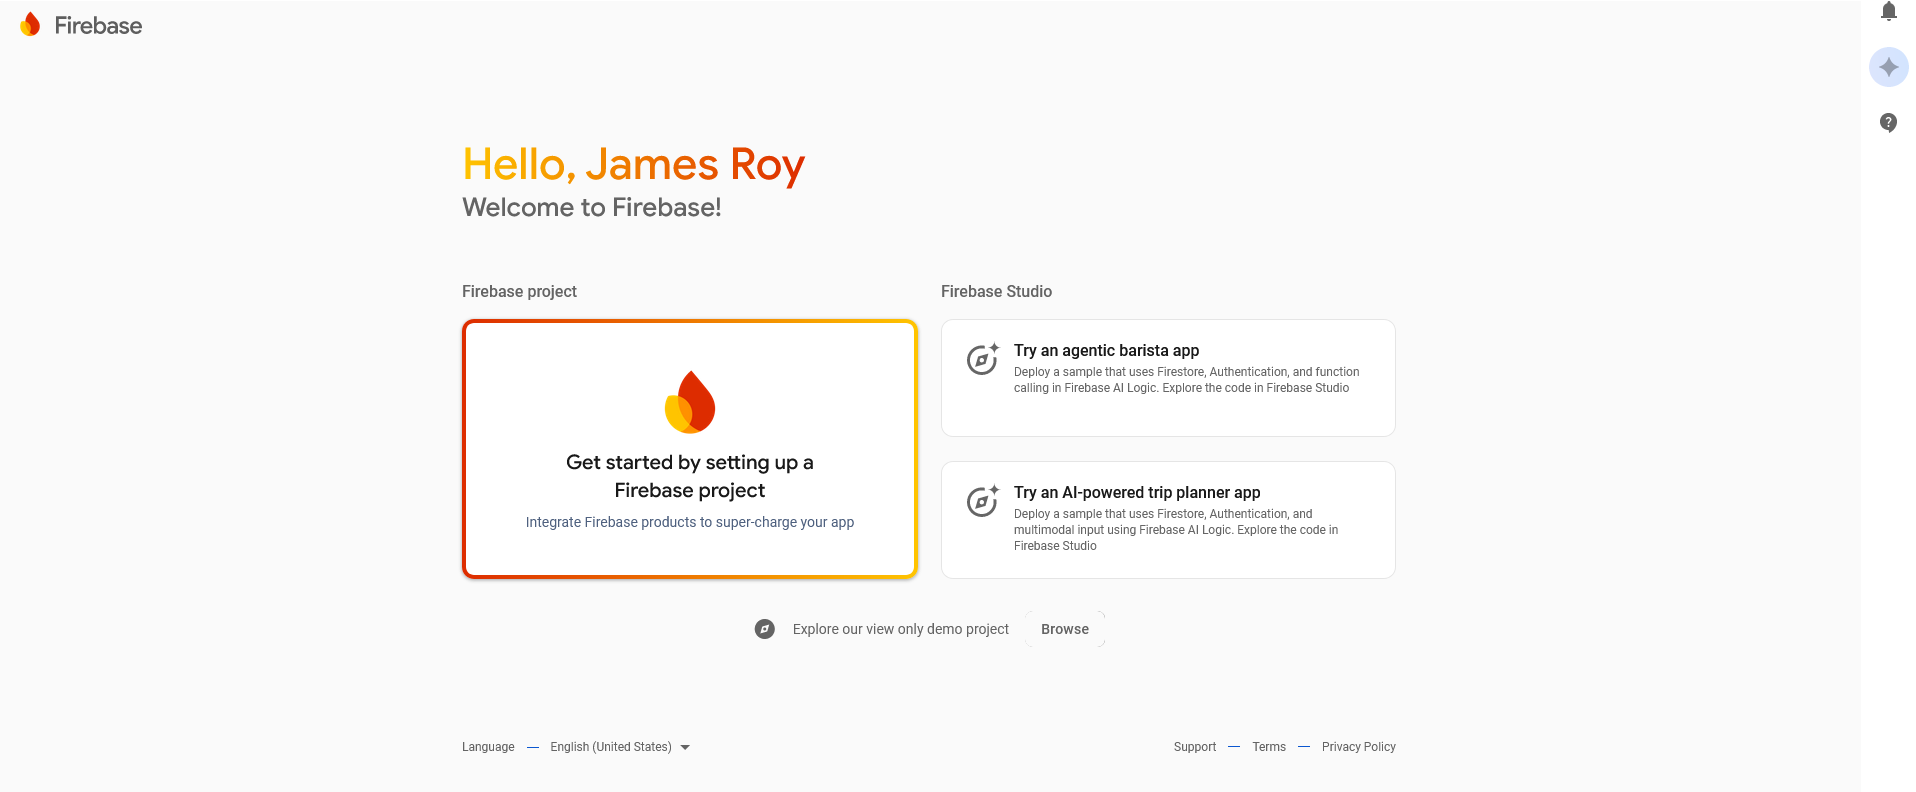Open 'Try an AI-powered trip planner app' card
1916x792 pixels.
(1136, 493)
